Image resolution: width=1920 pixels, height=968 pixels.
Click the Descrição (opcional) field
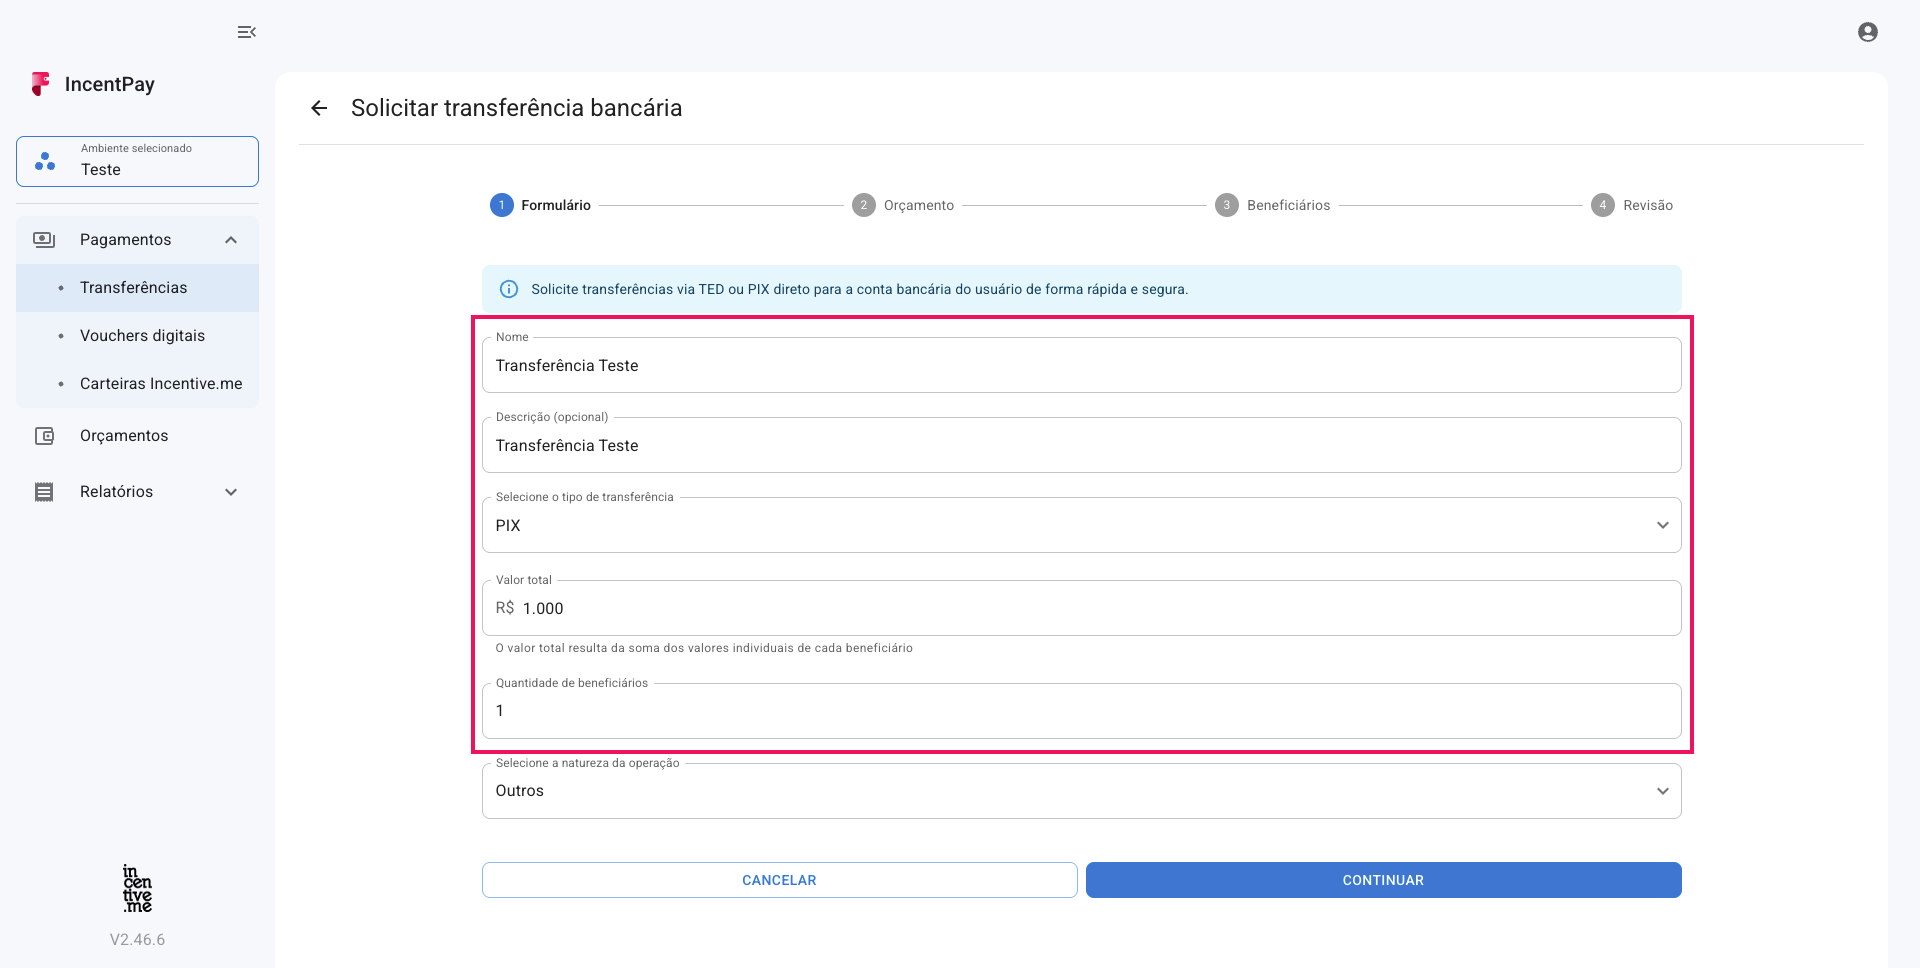(x=1081, y=445)
